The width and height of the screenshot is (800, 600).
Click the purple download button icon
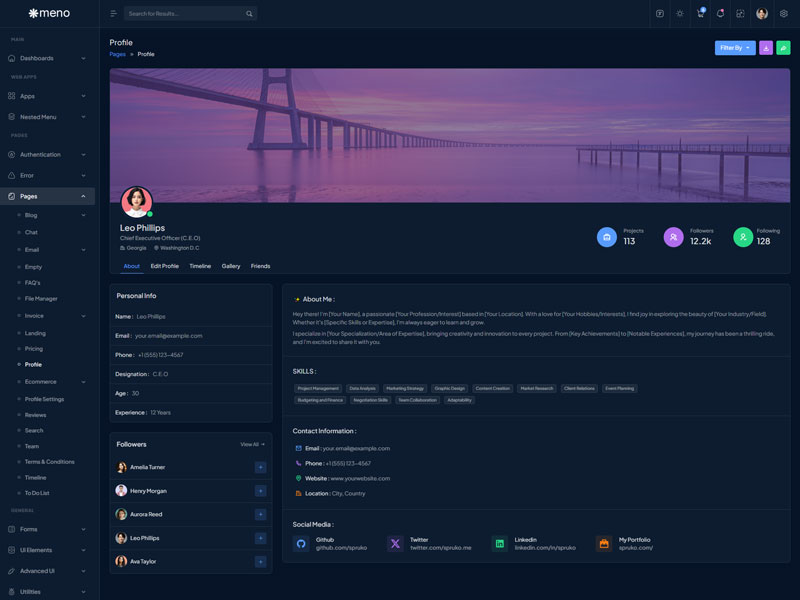tap(766, 48)
